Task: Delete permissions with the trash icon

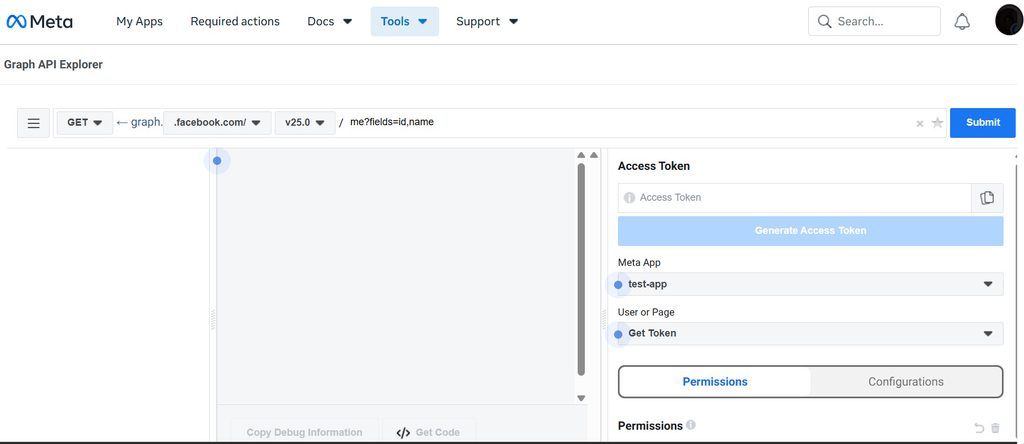Action: click(x=995, y=428)
